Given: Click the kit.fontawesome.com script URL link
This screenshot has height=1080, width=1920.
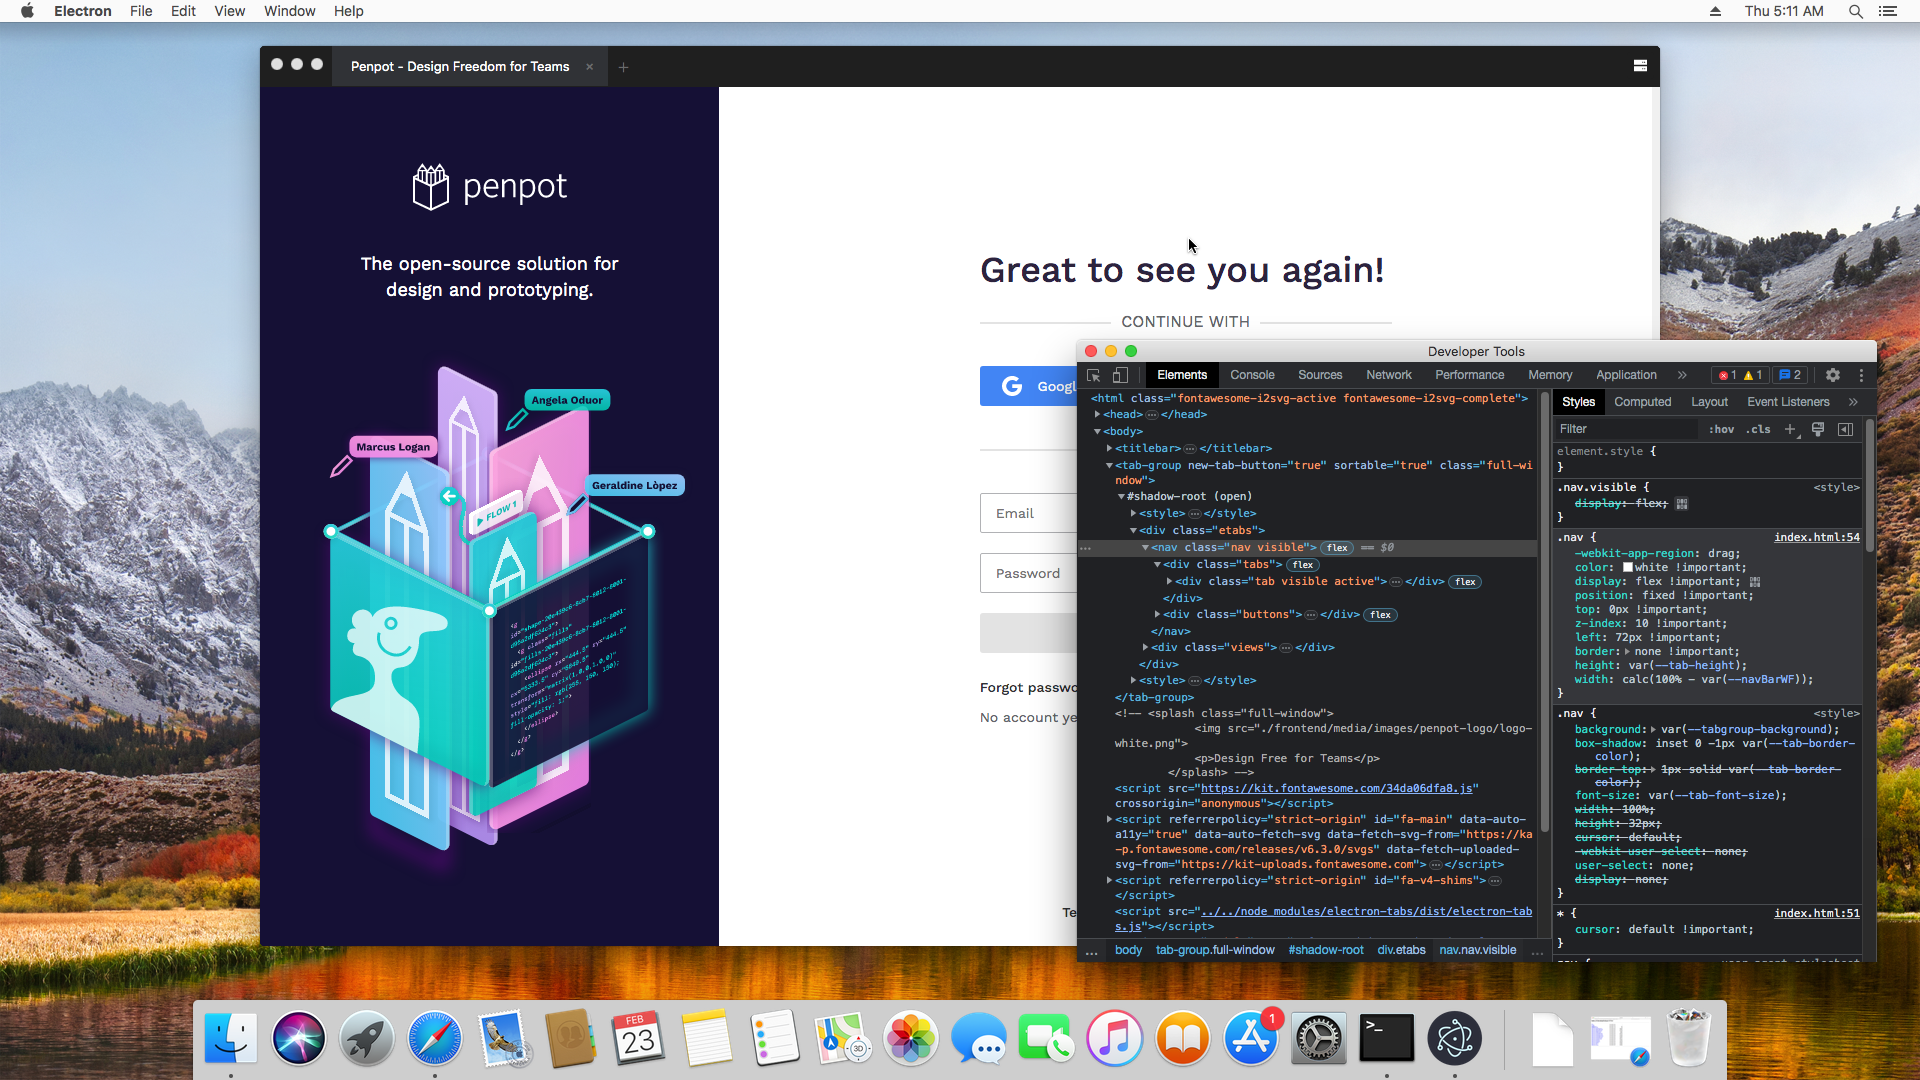Looking at the screenshot, I should pyautogui.click(x=1338, y=789).
